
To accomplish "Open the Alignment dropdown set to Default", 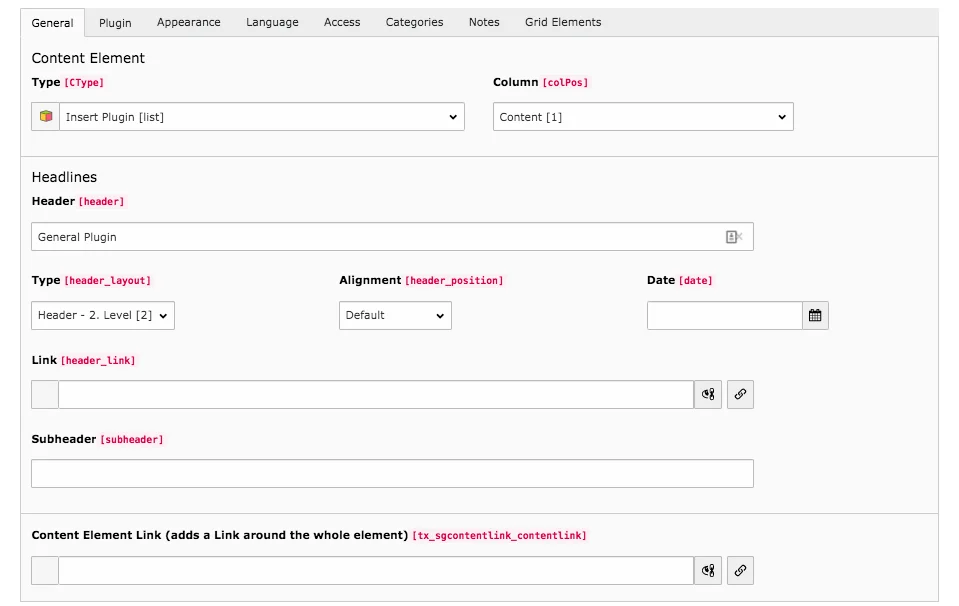I will [395, 315].
